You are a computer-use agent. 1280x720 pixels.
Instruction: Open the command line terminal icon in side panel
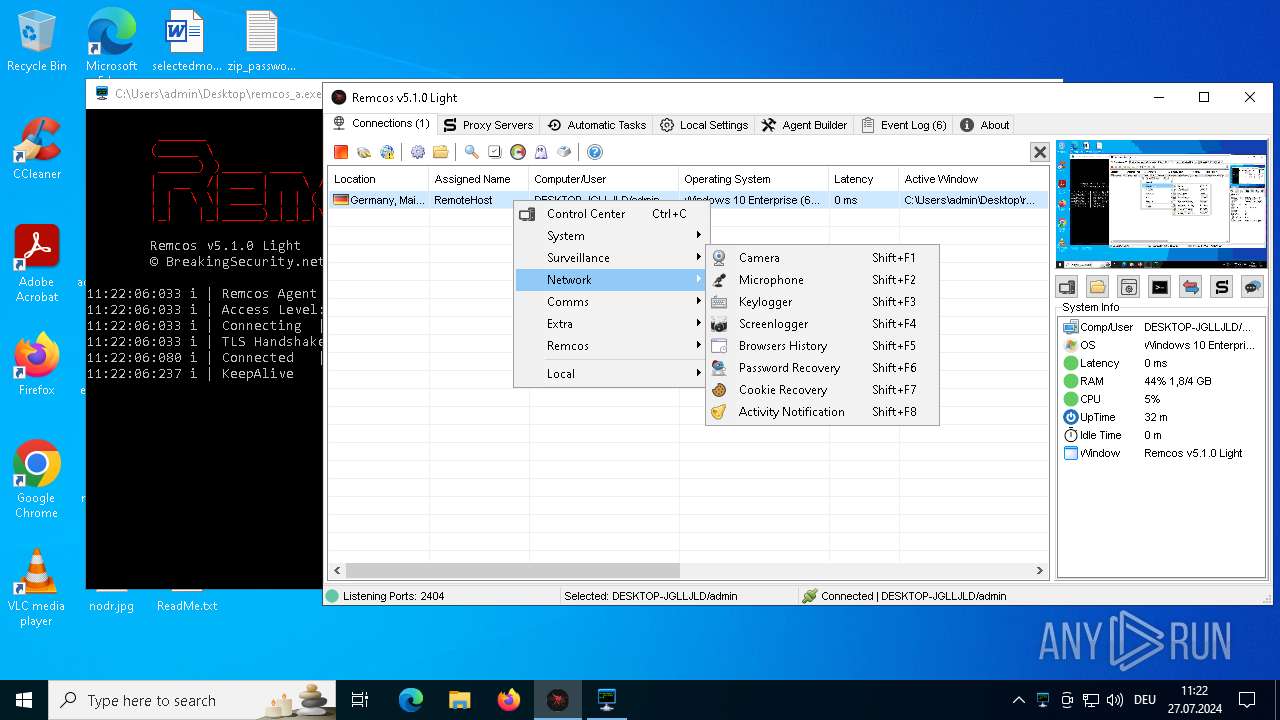pos(1160,287)
